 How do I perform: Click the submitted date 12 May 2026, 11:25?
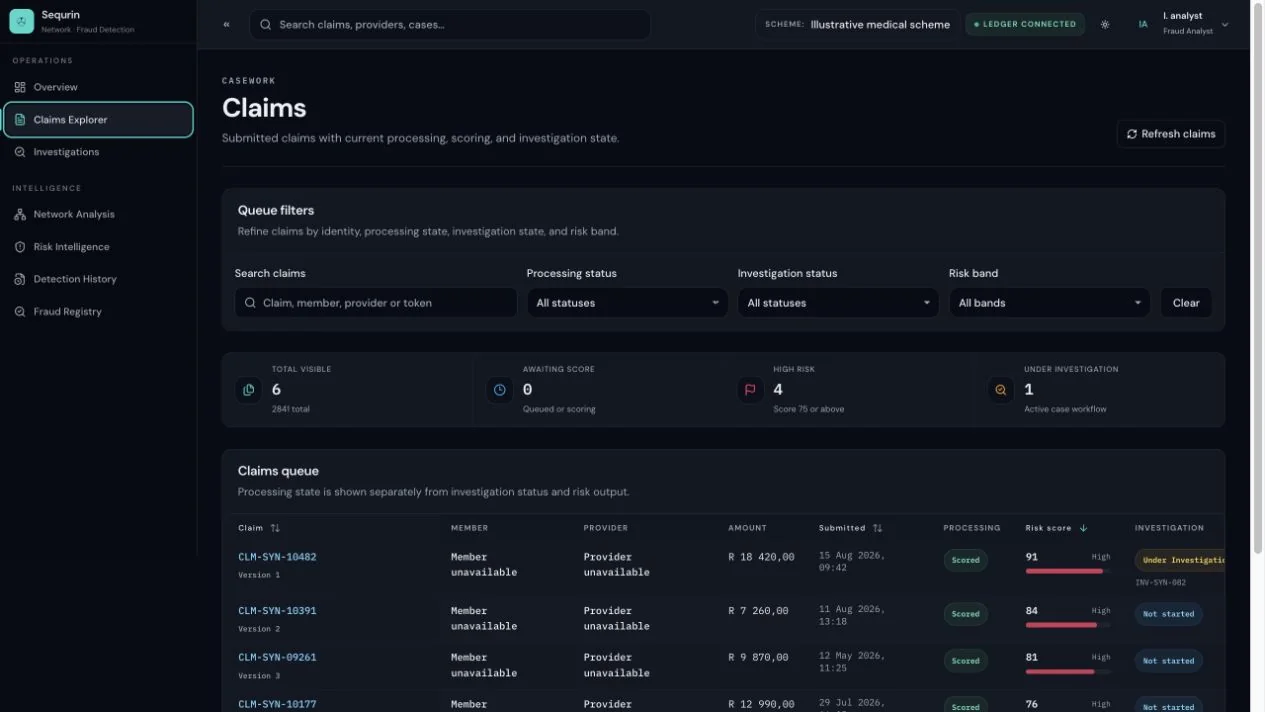852,662
